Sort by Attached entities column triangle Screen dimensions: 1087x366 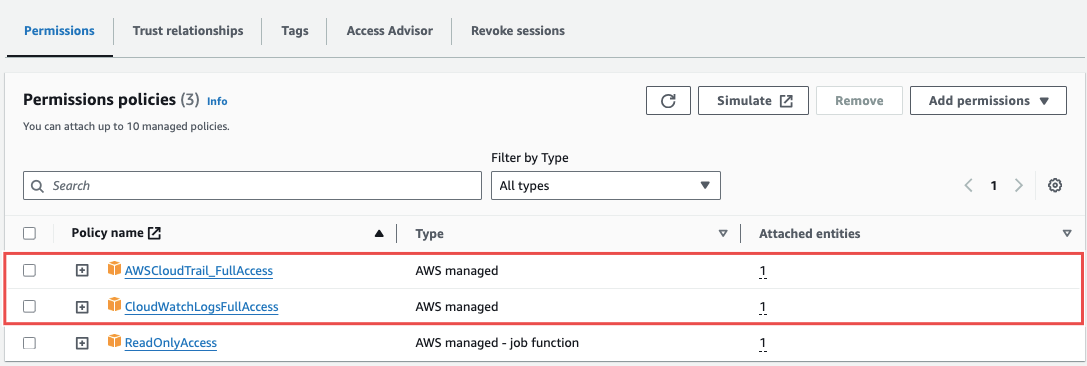(1067, 234)
